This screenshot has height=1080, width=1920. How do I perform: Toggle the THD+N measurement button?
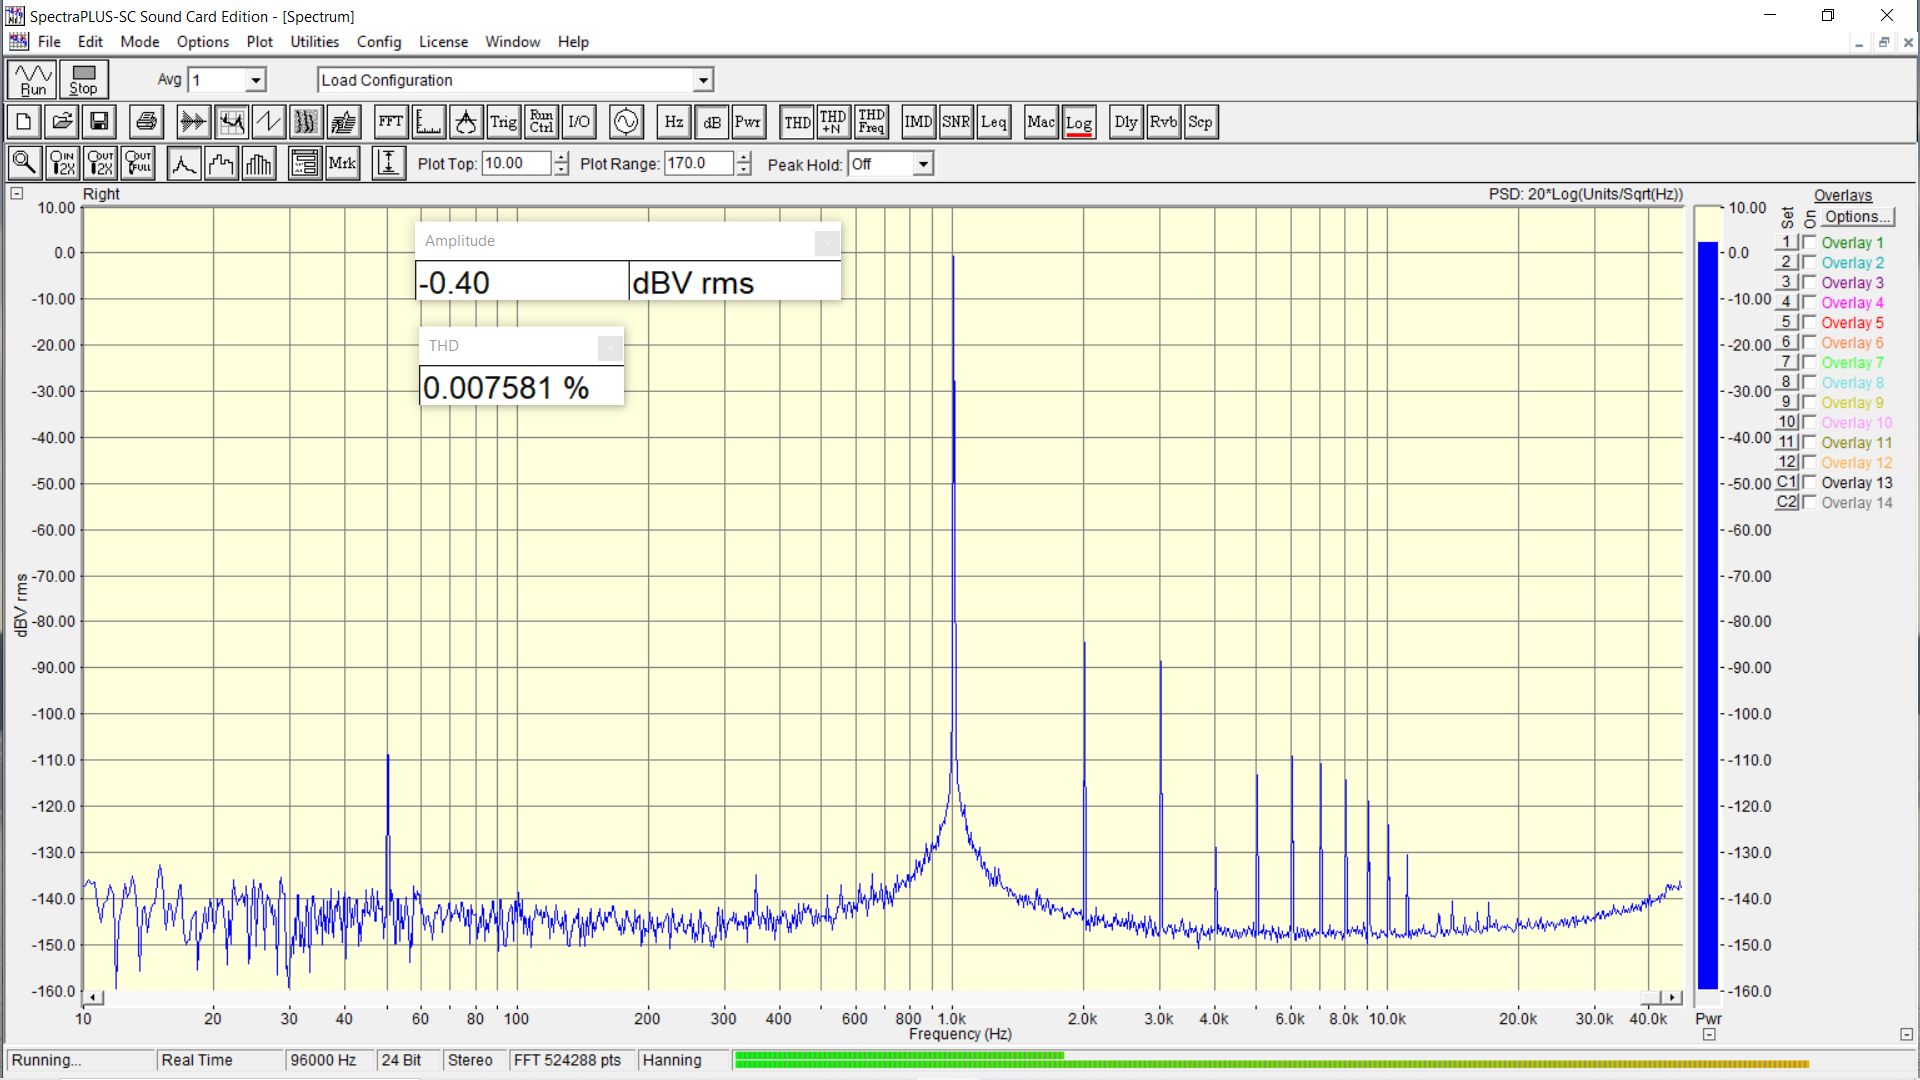point(833,122)
